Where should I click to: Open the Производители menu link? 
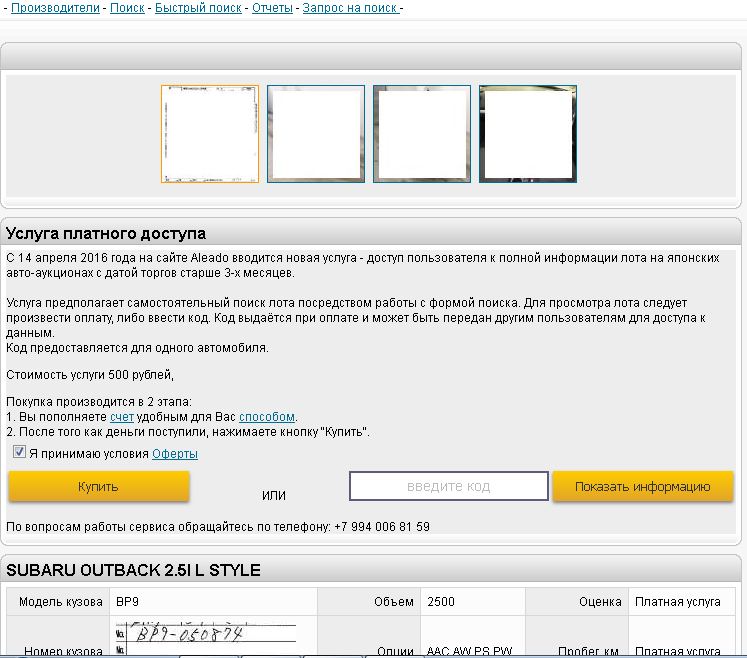tap(55, 8)
